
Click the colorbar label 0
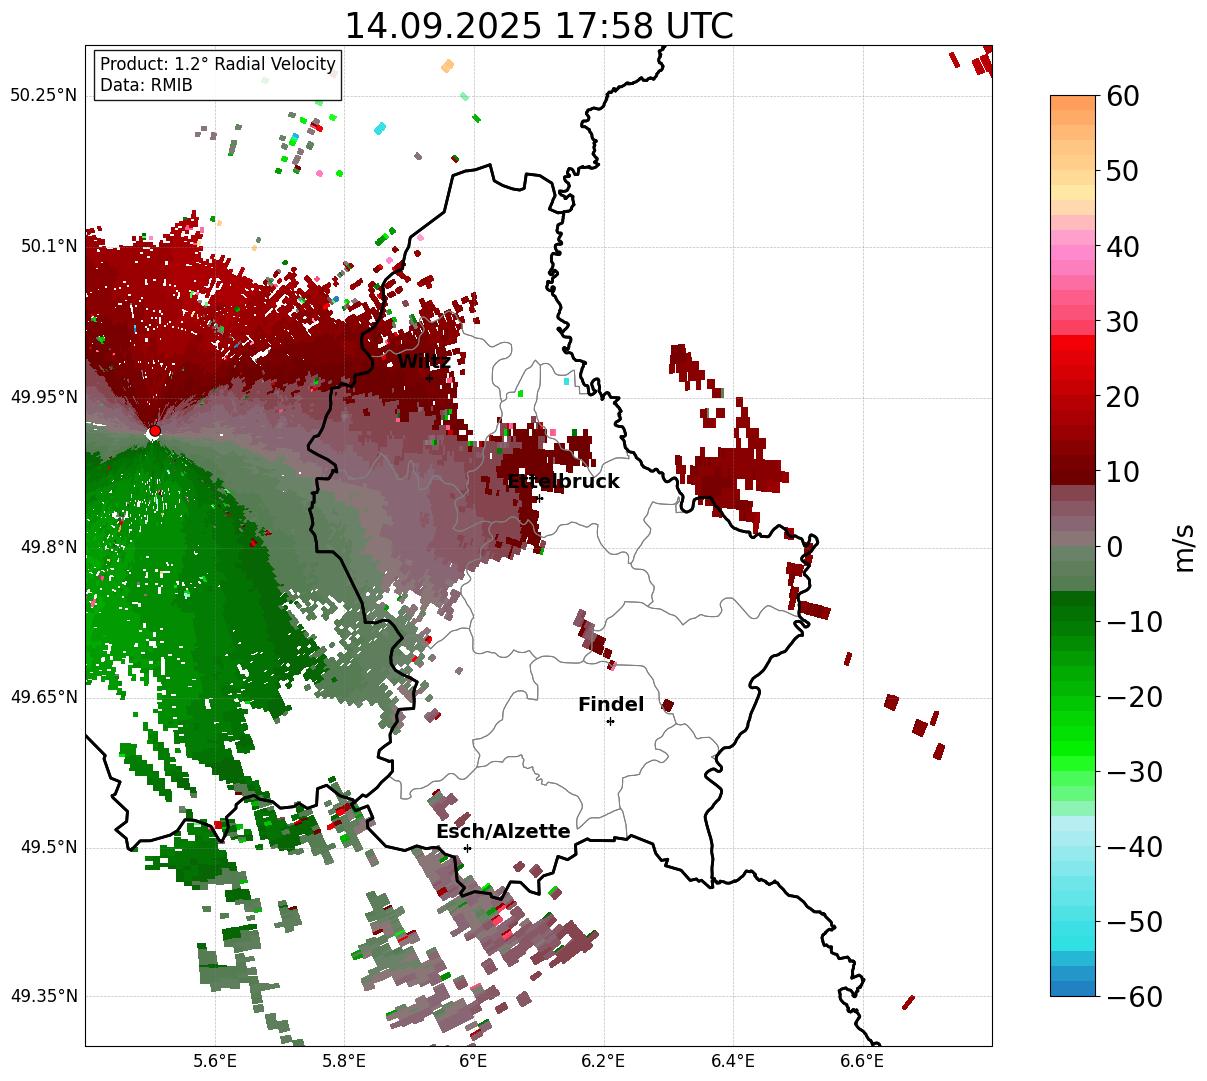click(x=1115, y=547)
